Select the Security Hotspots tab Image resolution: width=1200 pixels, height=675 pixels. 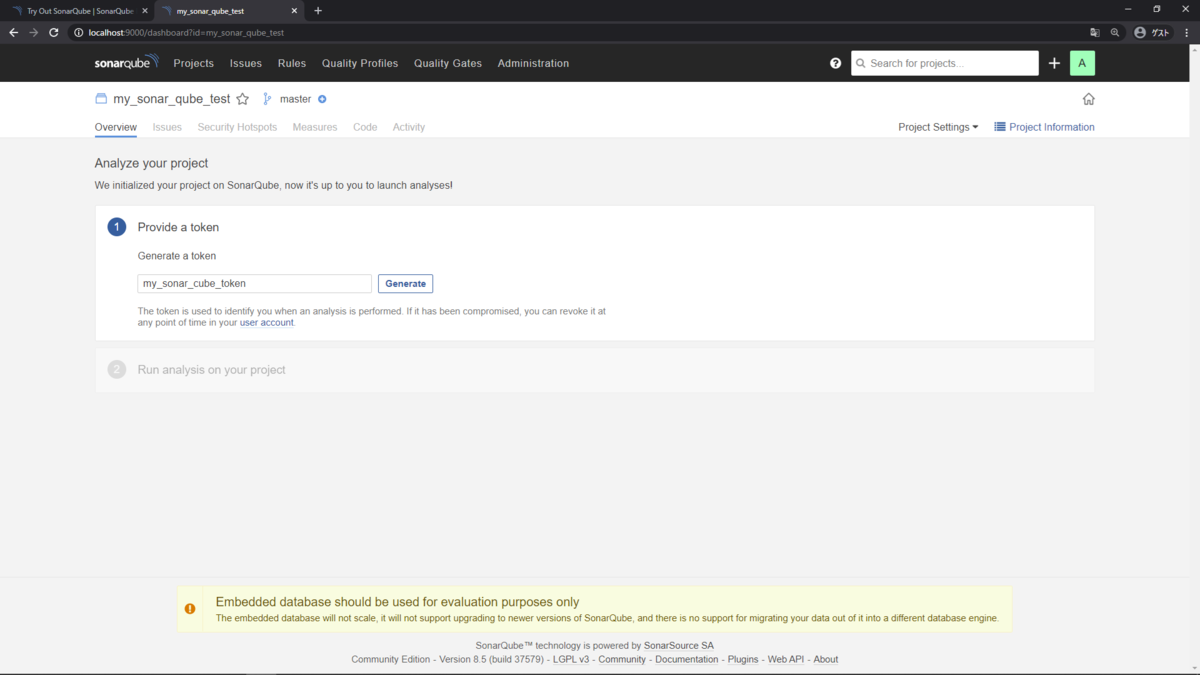237,127
